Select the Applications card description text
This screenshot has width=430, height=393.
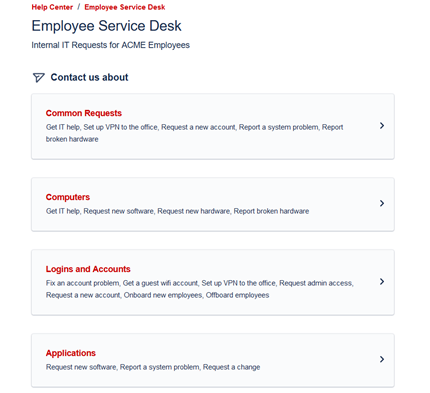pyautogui.click(x=153, y=367)
